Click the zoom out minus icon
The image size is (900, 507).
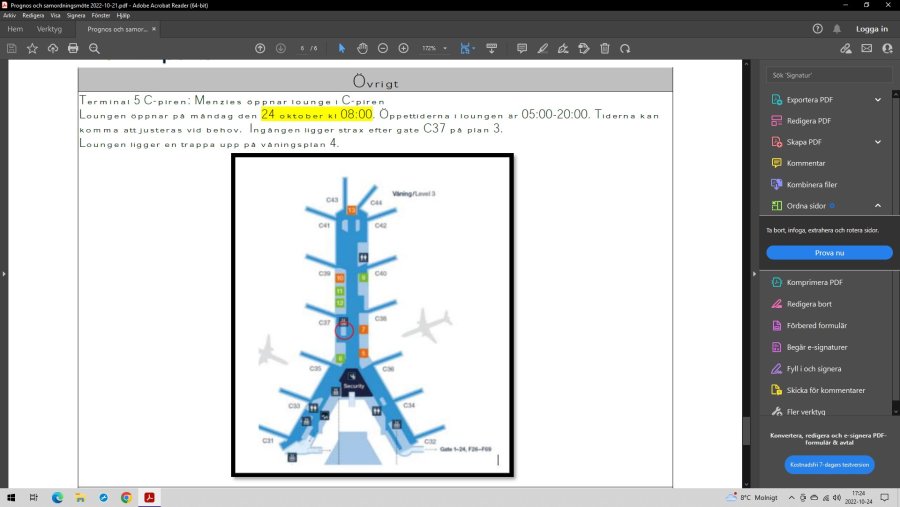(383, 48)
